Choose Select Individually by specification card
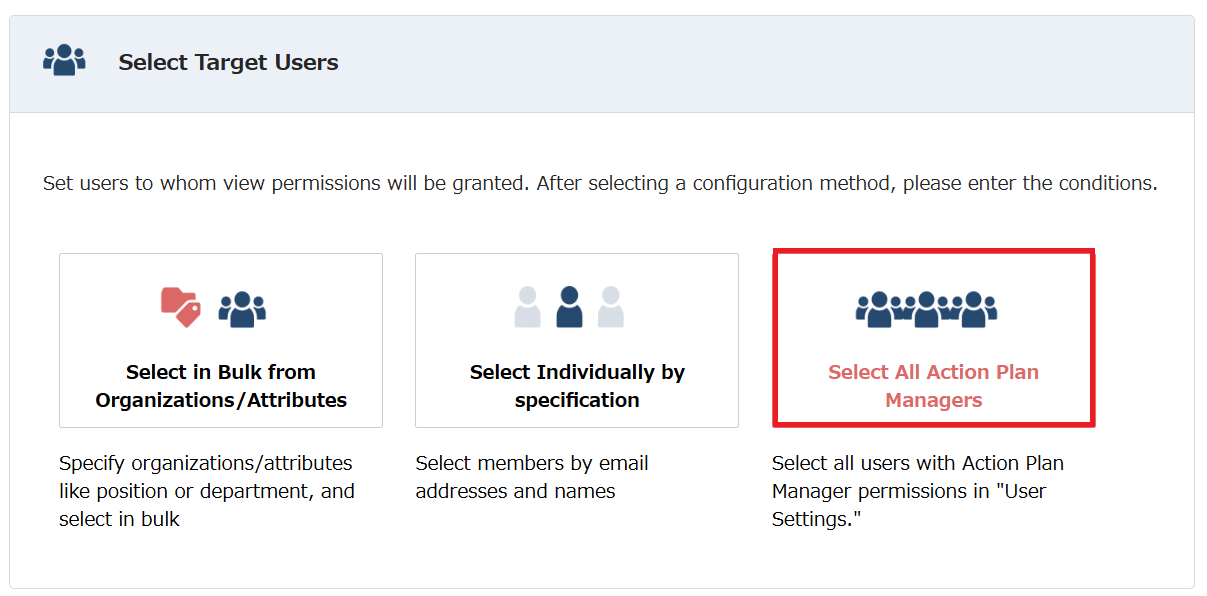The width and height of the screenshot is (1207, 596). [577, 340]
